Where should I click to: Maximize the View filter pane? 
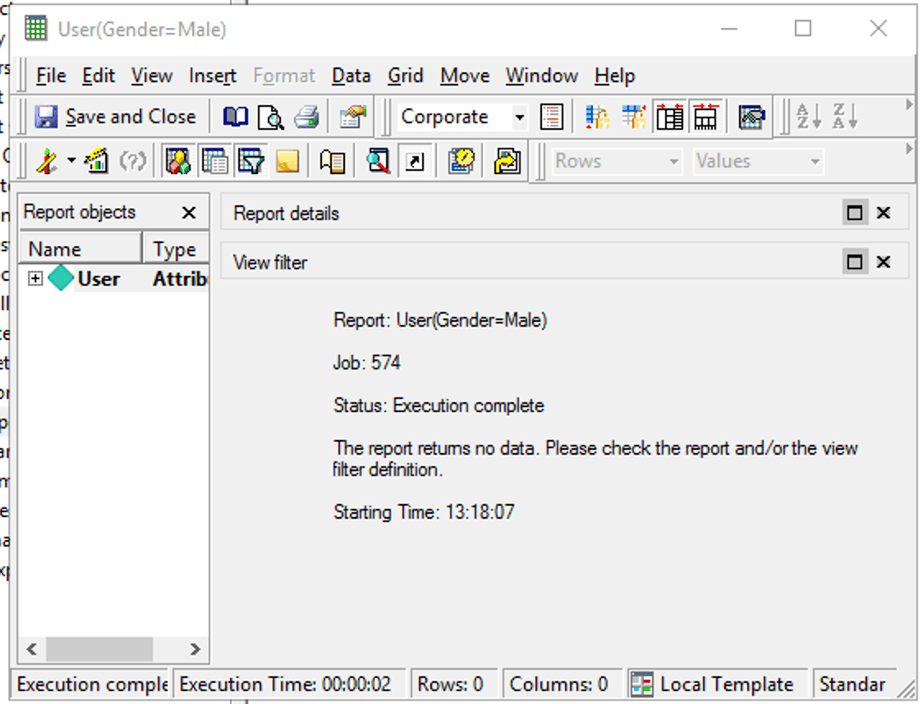(x=854, y=262)
